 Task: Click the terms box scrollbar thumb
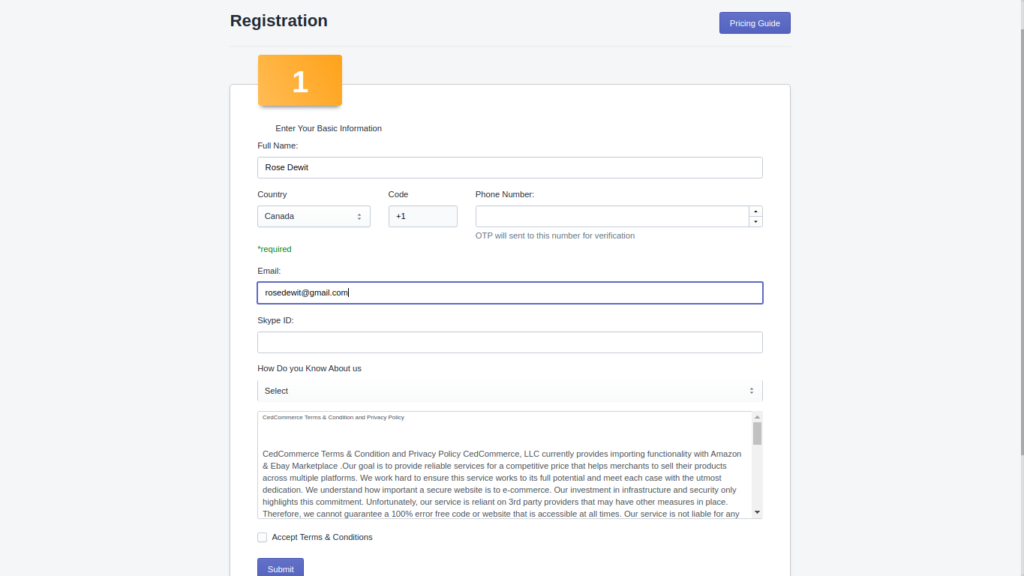(757, 434)
